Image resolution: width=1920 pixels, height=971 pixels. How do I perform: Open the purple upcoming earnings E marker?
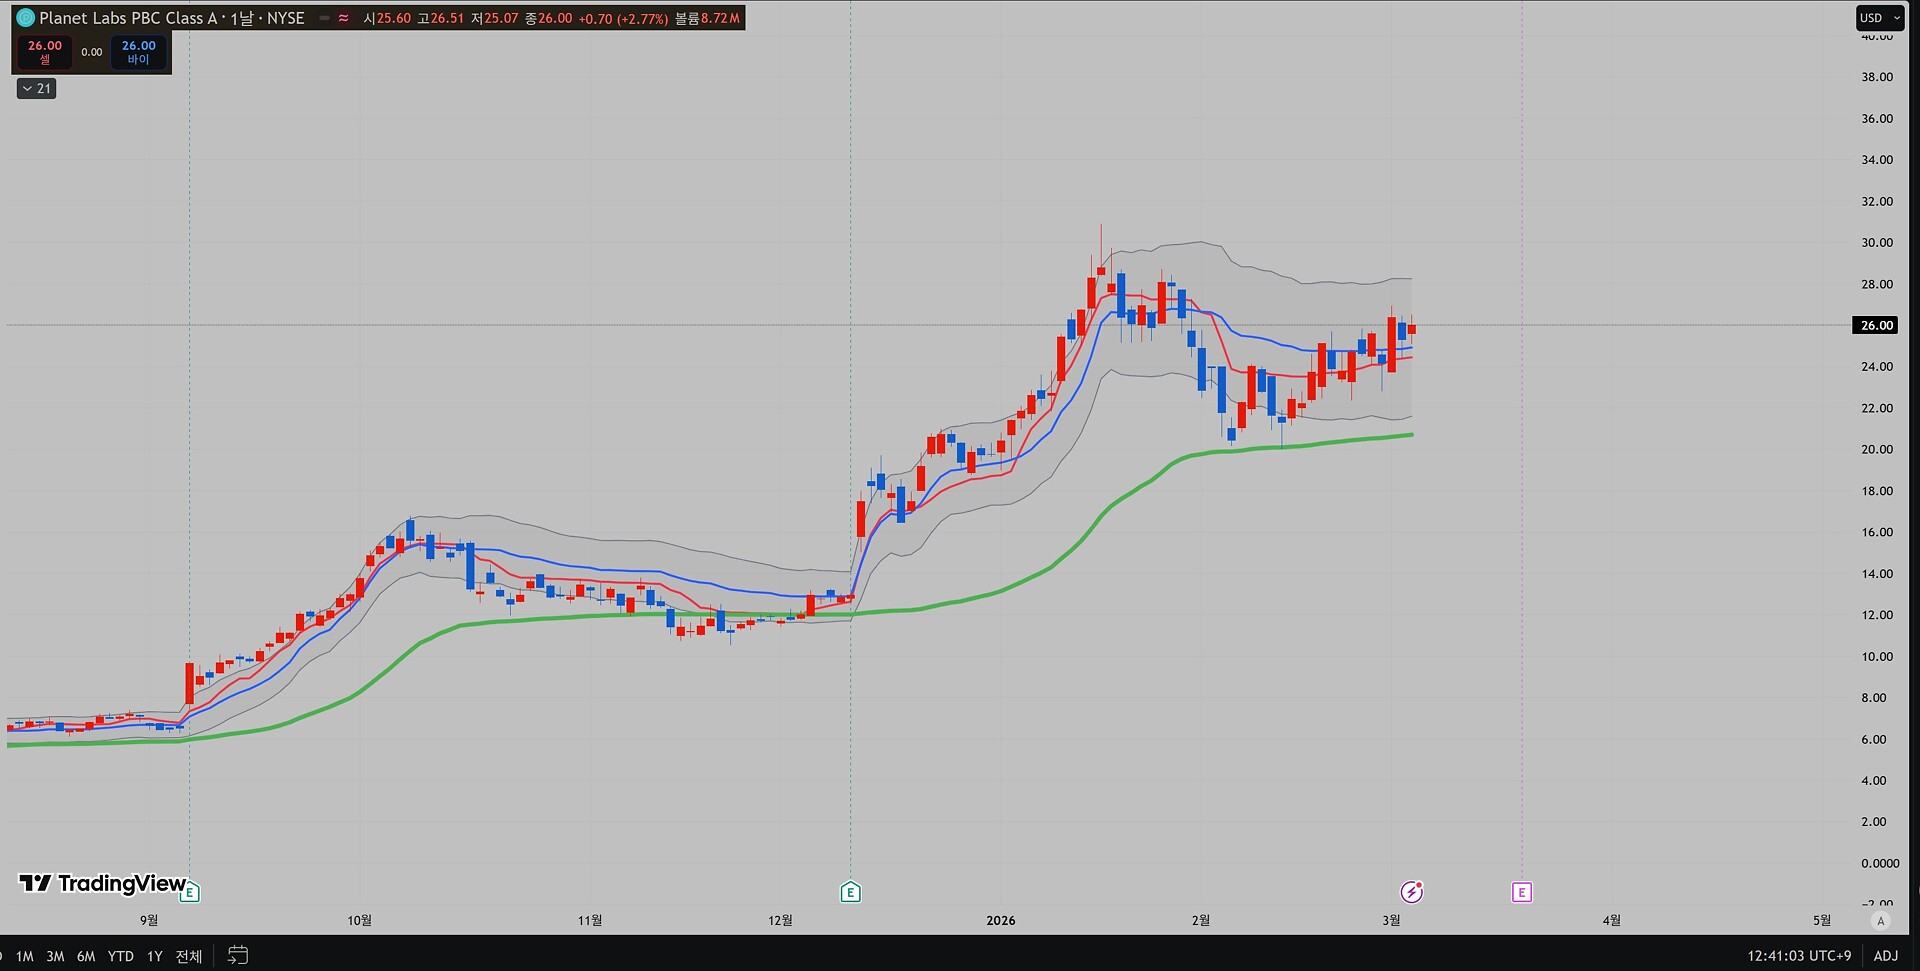[1521, 892]
